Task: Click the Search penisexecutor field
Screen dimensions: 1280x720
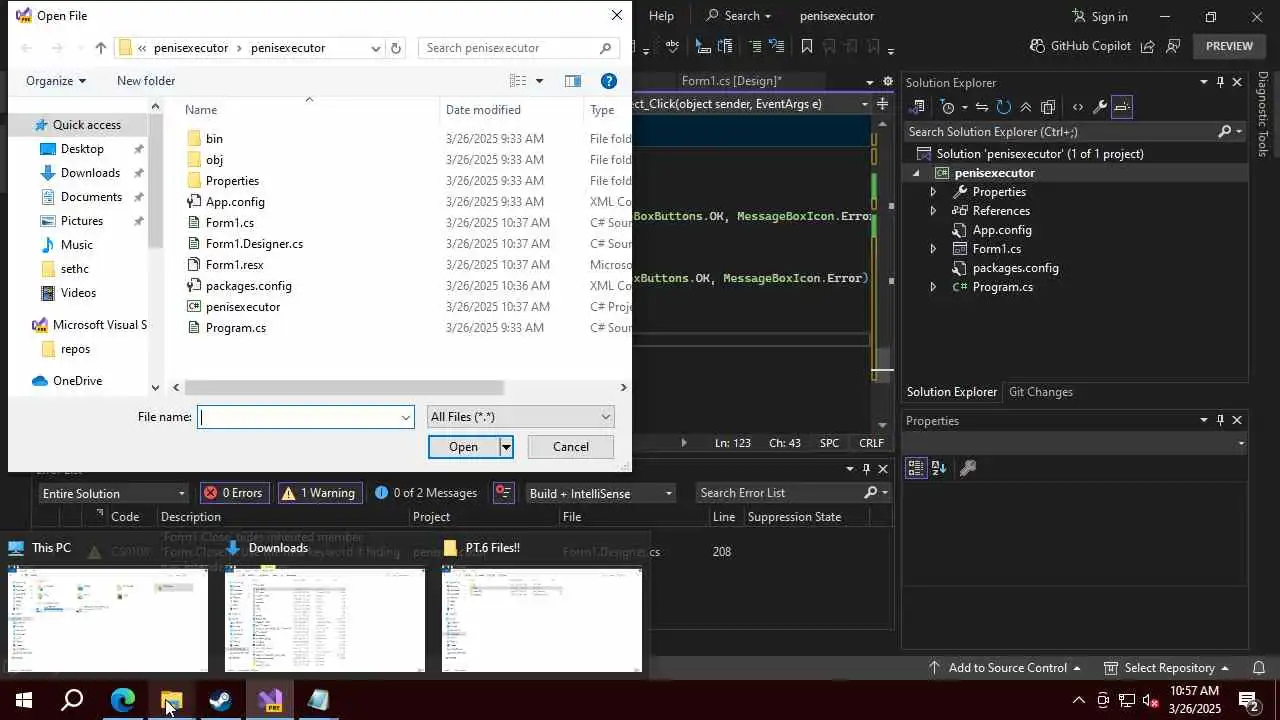Action: [x=518, y=48]
